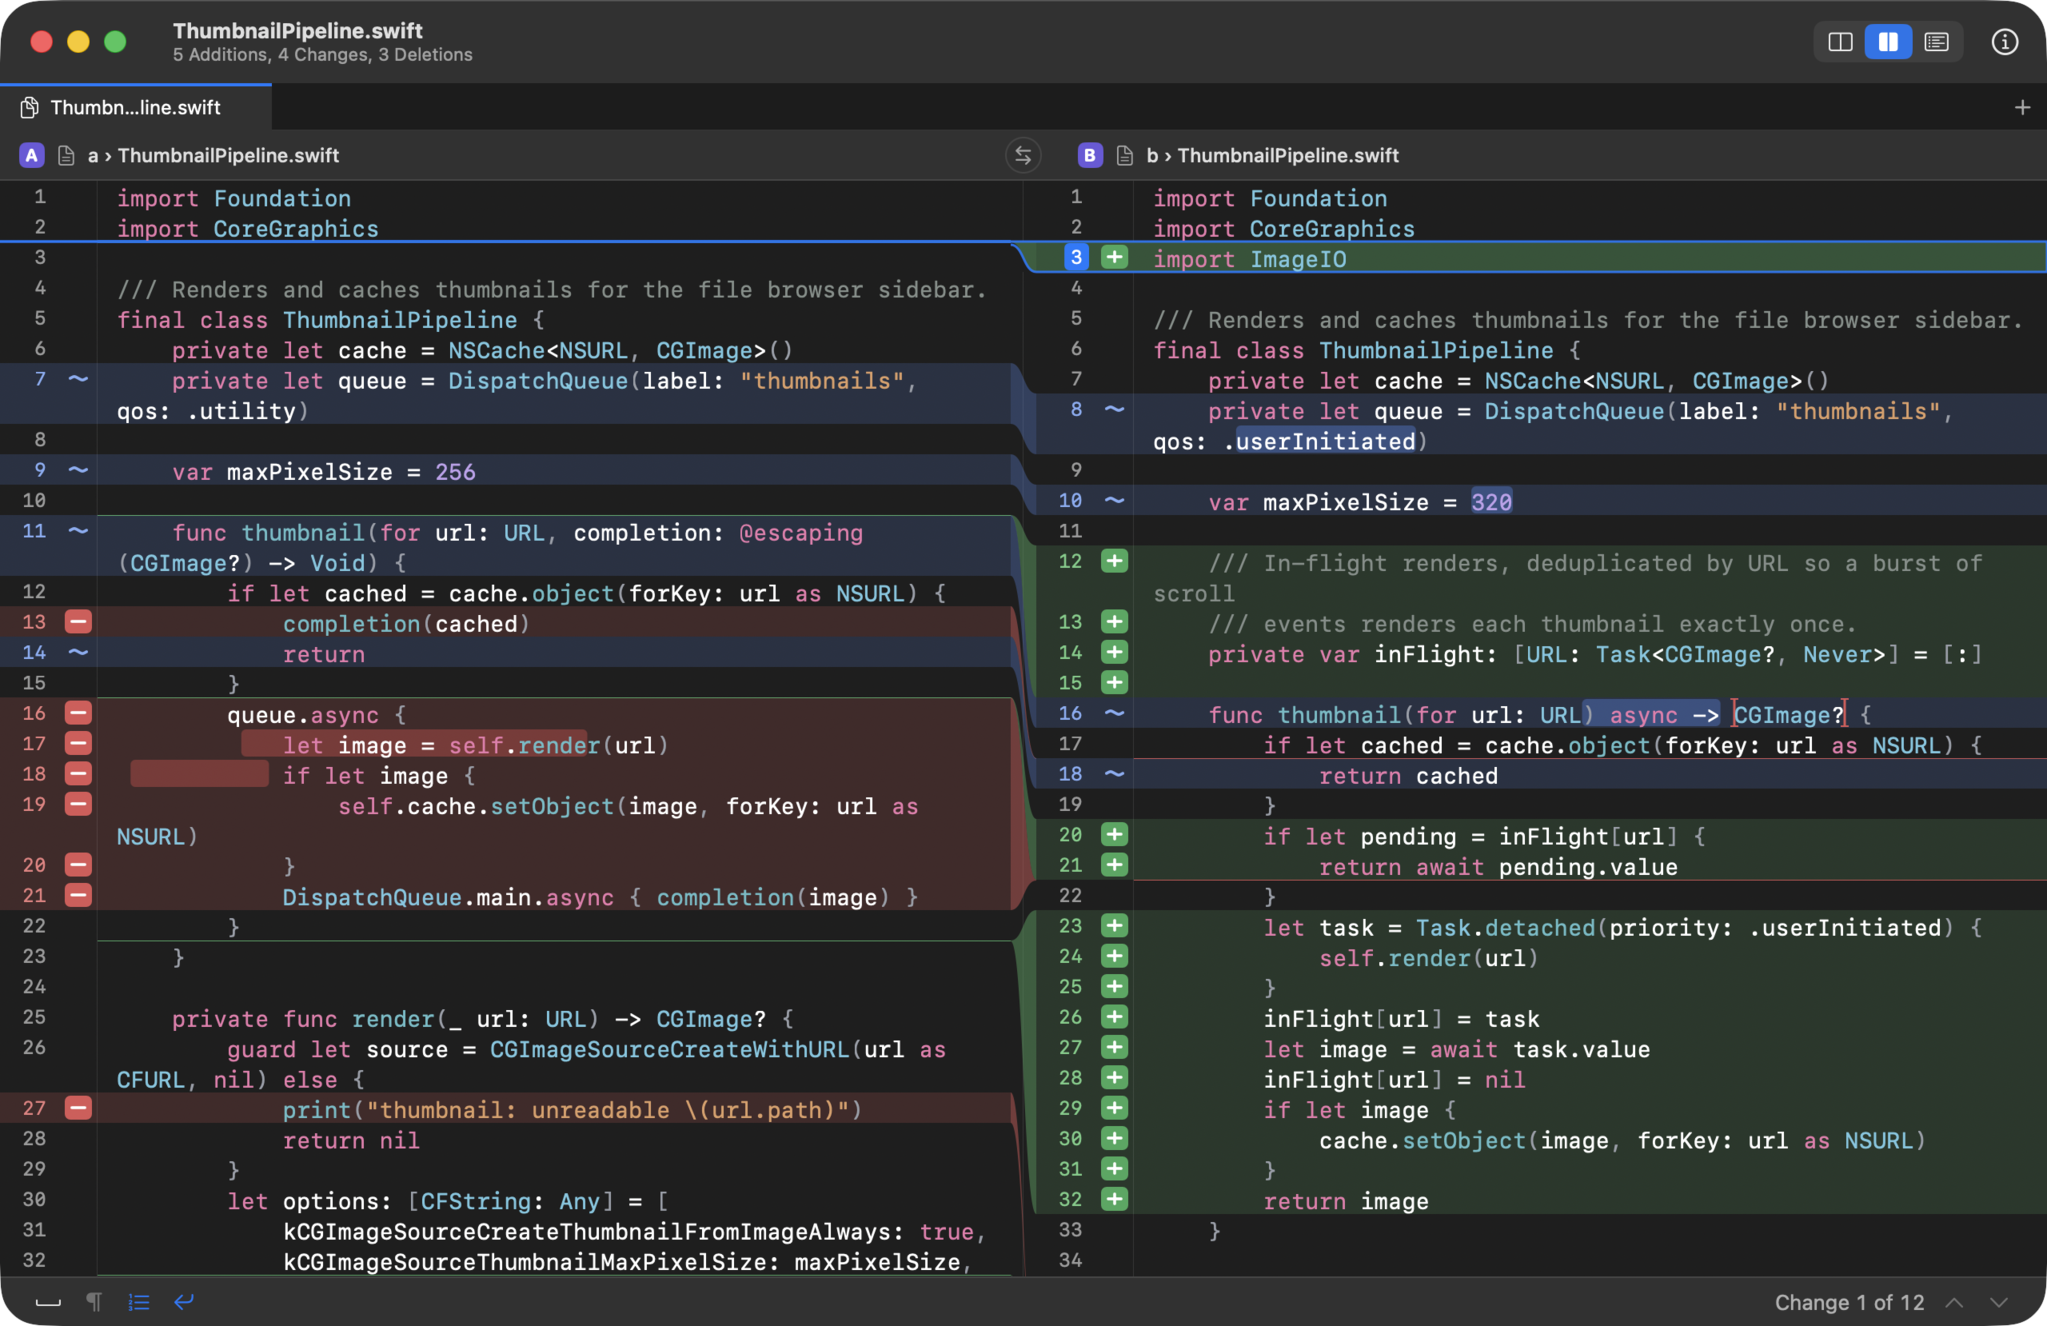2047x1326 pixels.
Task: Click private func render line on left
Action: (x=483, y=1019)
